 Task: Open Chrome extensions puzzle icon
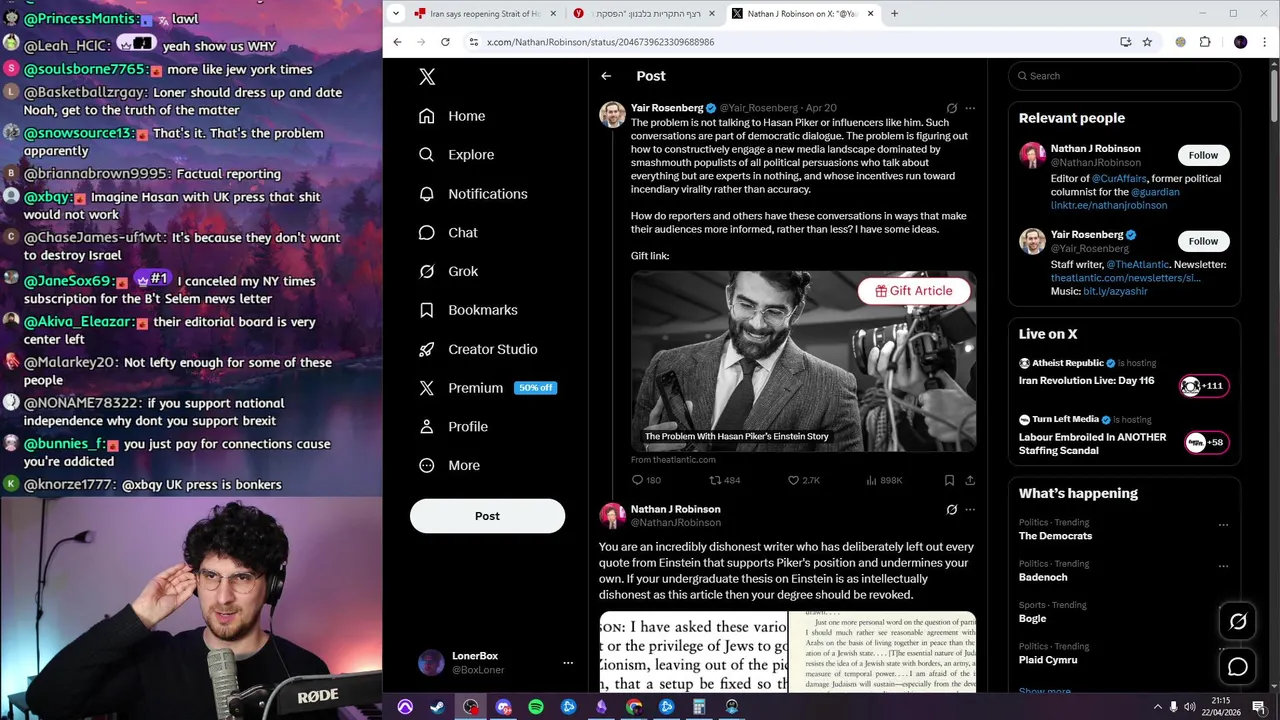pos(1205,42)
